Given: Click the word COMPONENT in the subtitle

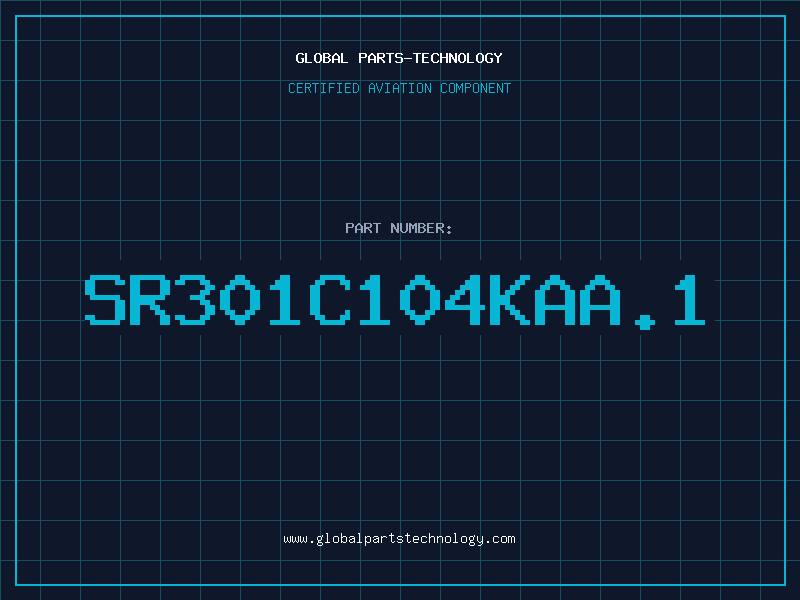Looking at the screenshot, I should [475, 88].
